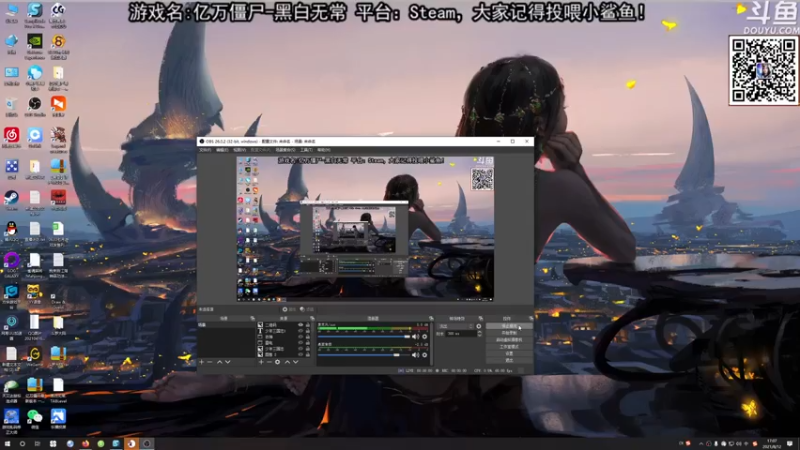Remove selected source with the minus icon

tap(269, 362)
